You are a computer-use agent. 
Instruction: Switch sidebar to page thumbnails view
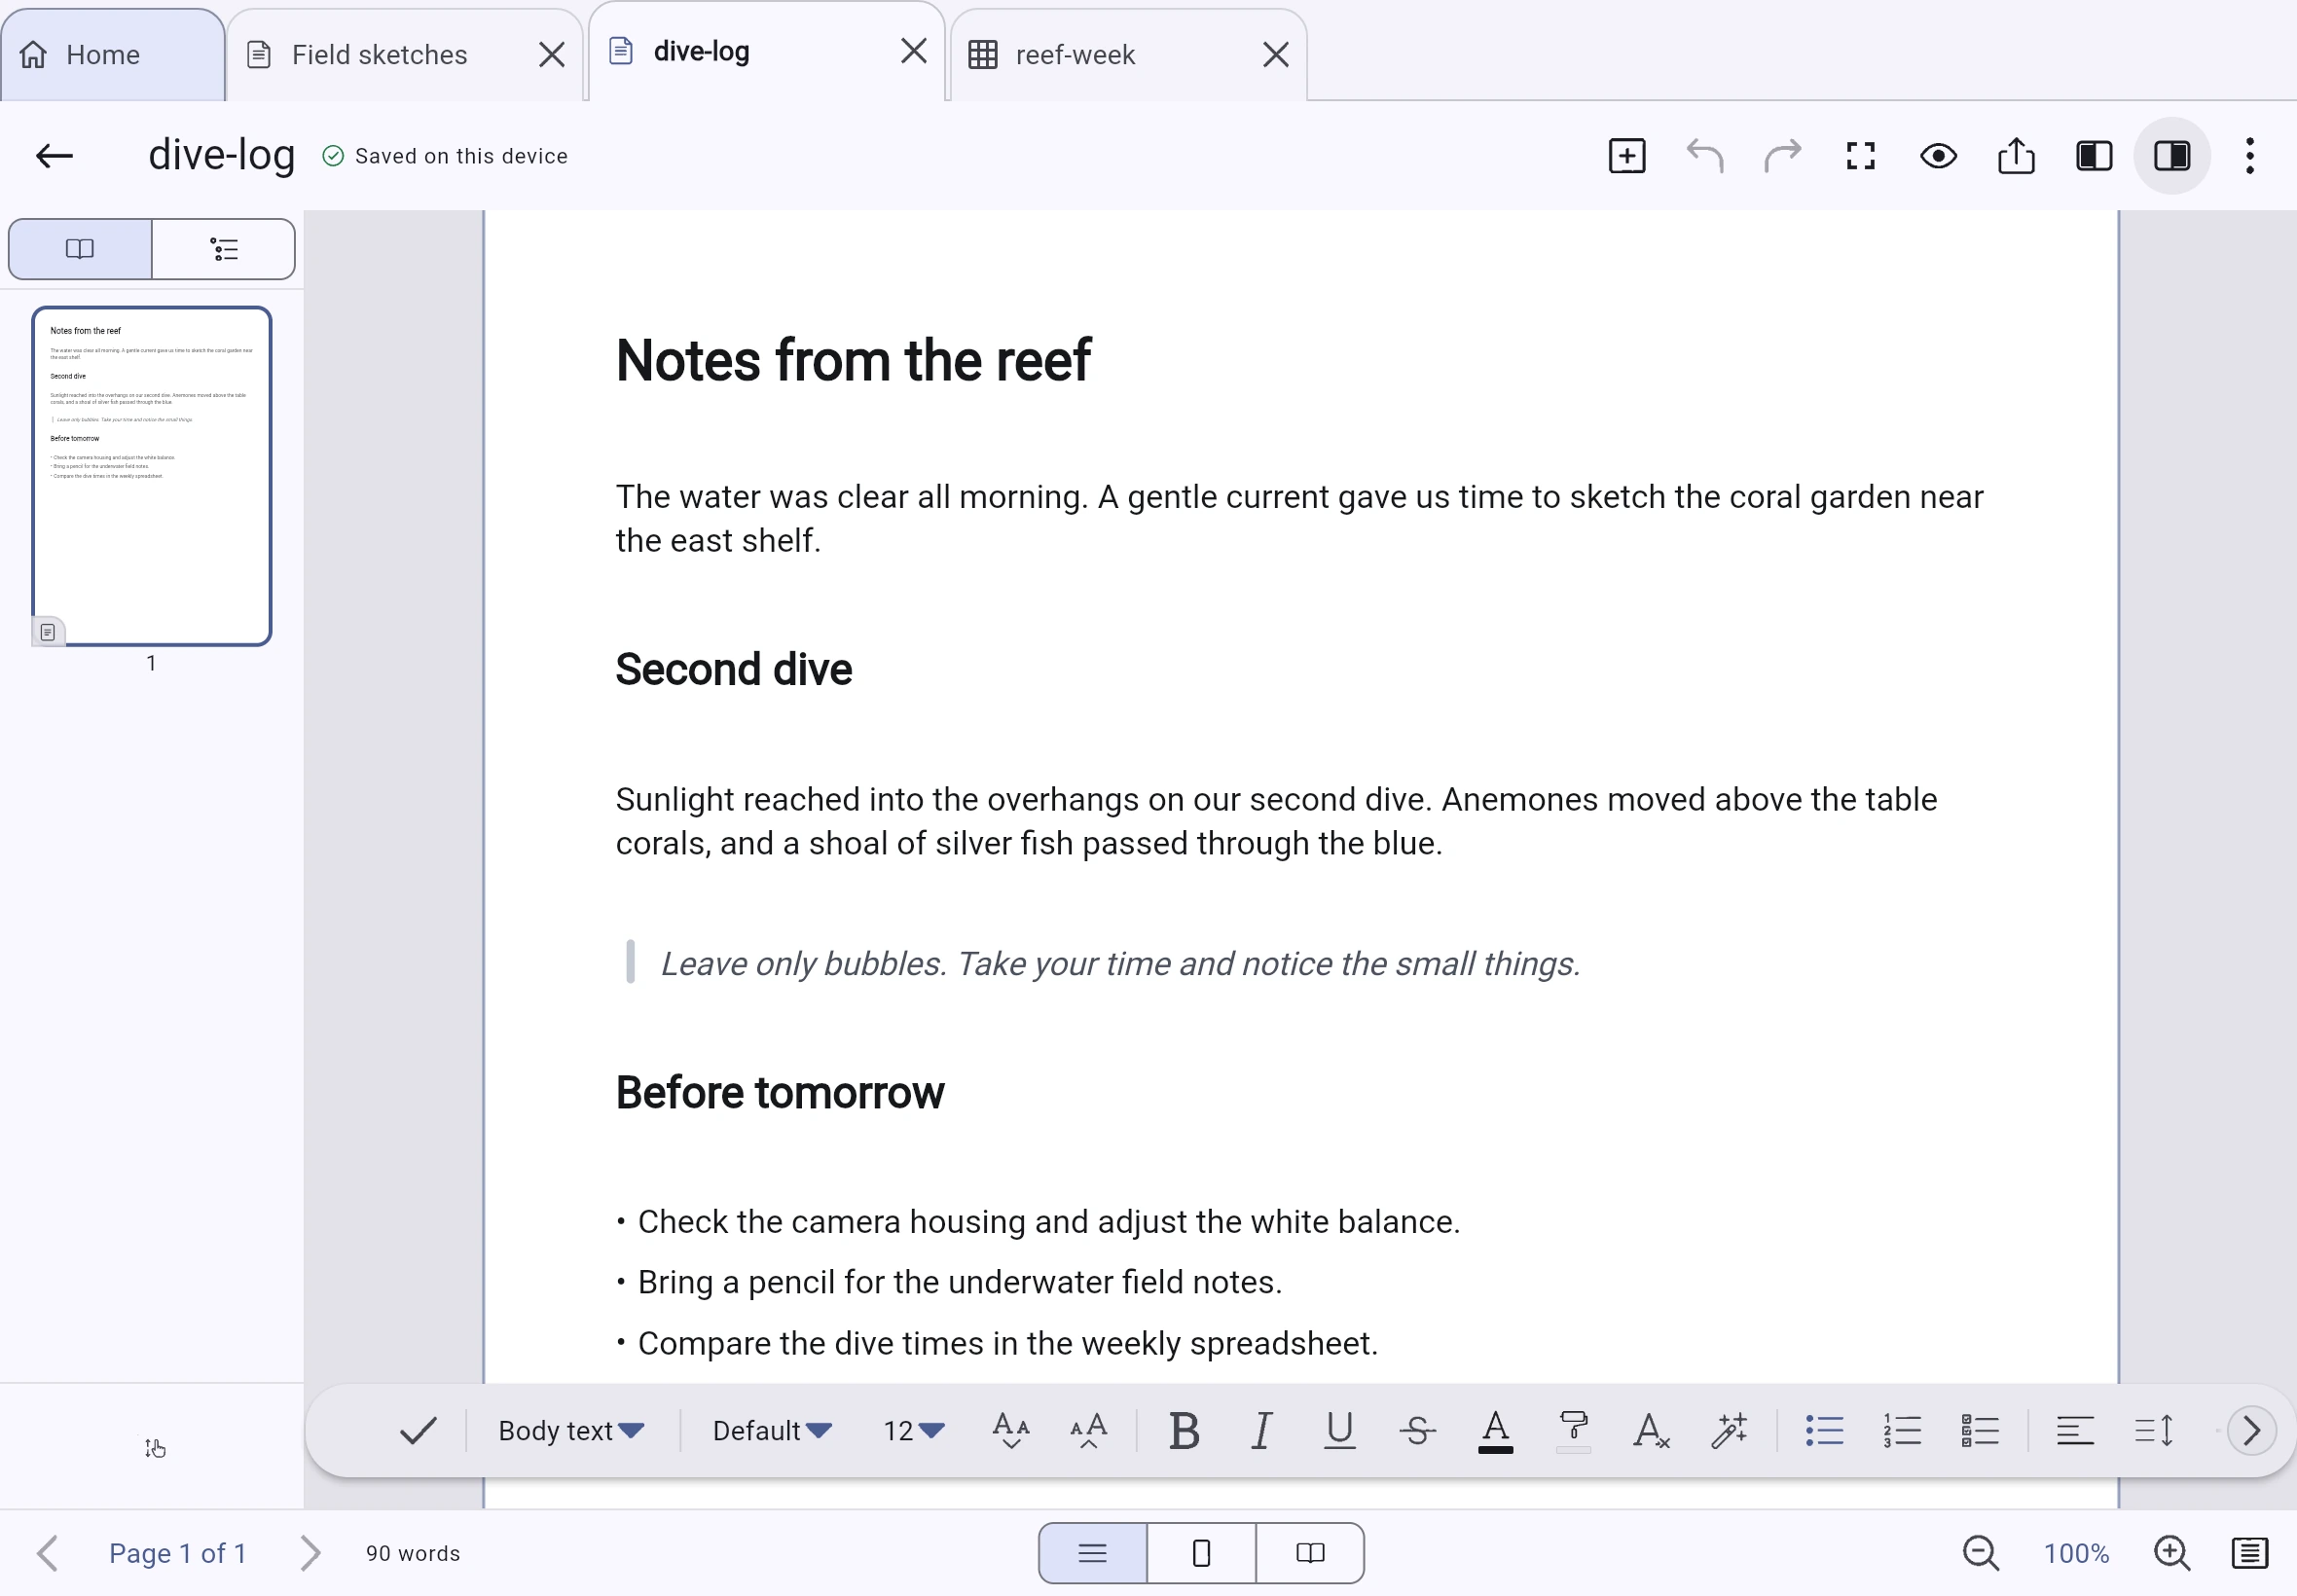click(x=80, y=249)
